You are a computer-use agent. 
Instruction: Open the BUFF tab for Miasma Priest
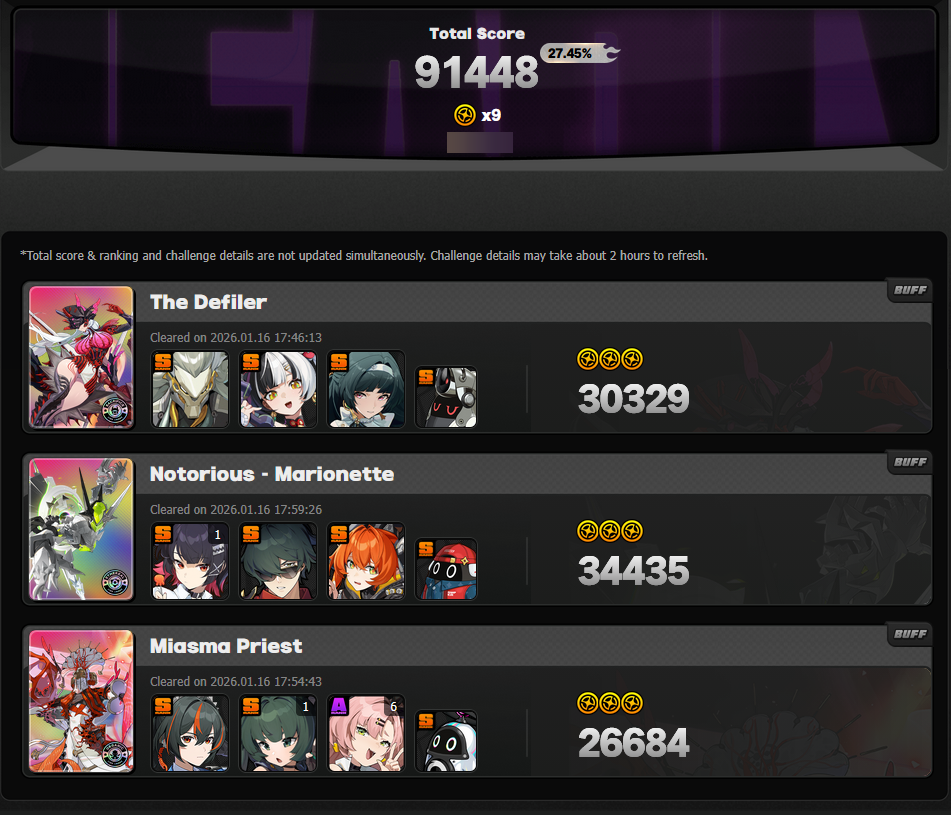[x=910, y=634]
